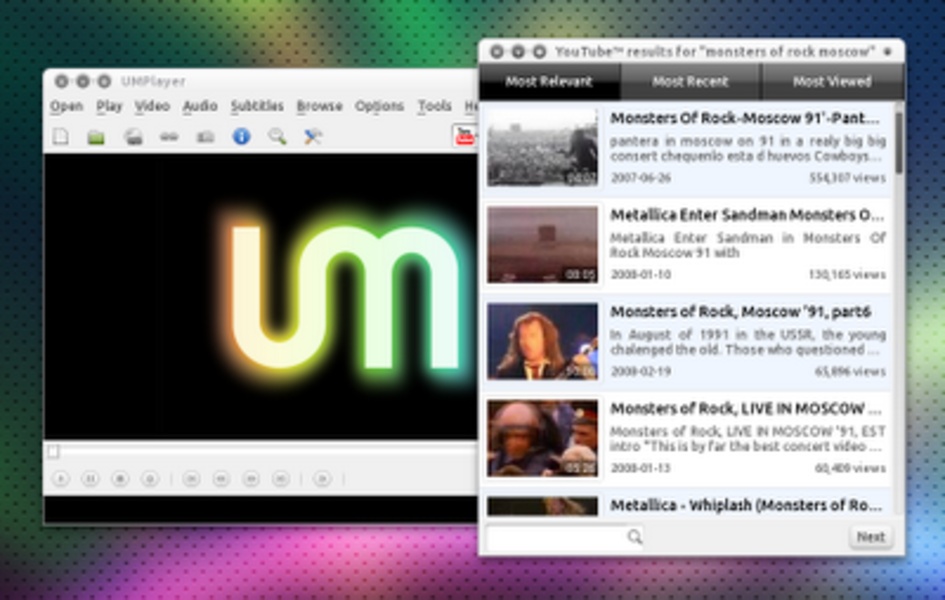Click the seek bar handle in UMPlayer
Viewport: 945px width, 600px height.
tap(54, 451)
